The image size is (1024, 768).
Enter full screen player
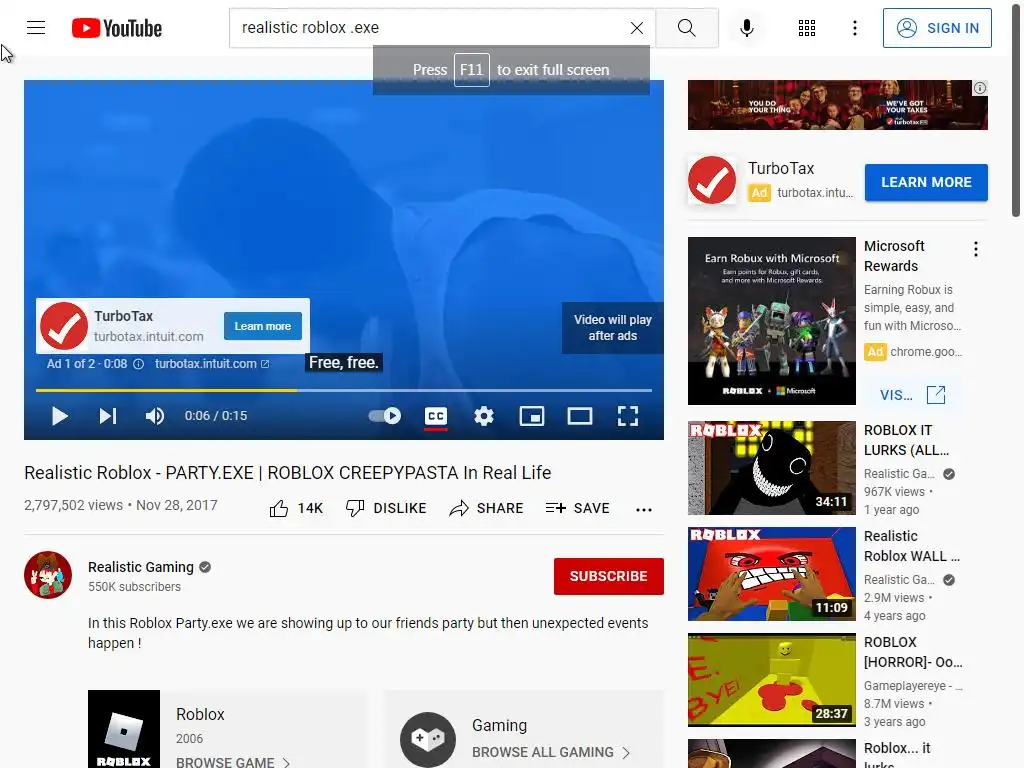628,416
